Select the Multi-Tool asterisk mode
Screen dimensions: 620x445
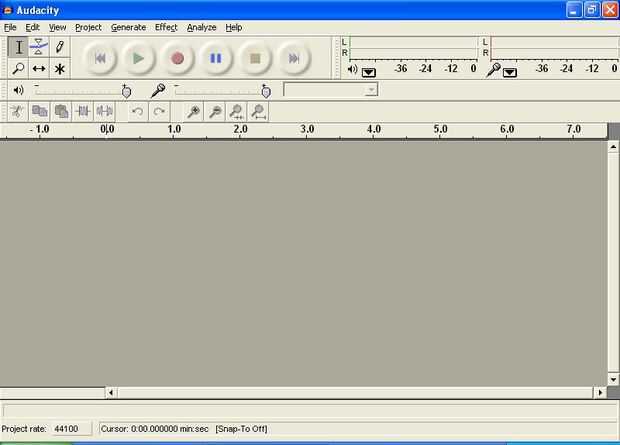60,68
